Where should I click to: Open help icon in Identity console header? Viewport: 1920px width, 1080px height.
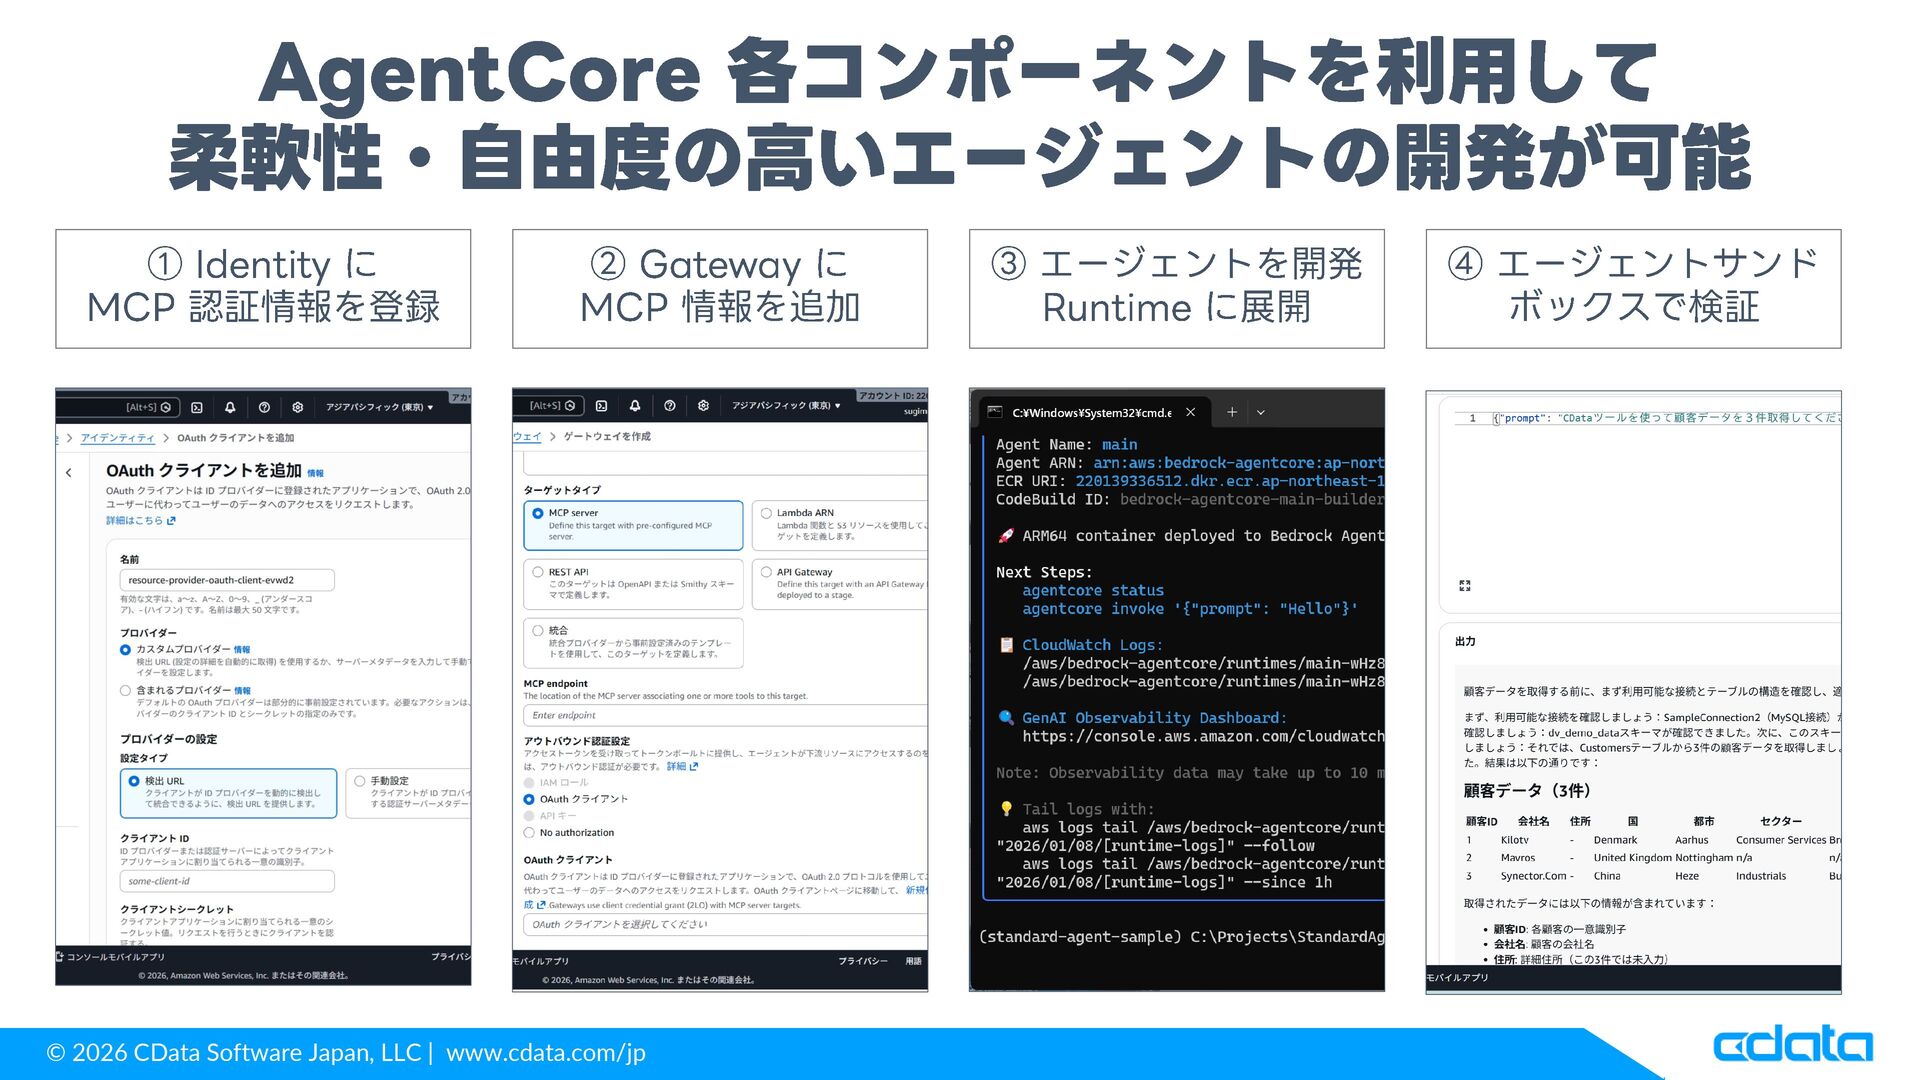pyautogui.click(x=264, y=408)
